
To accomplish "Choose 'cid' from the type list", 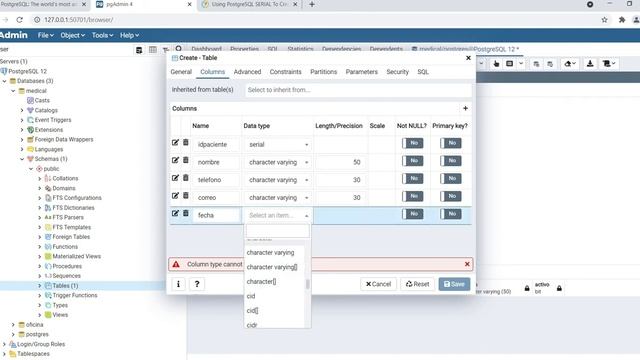I will pos(274,296).
